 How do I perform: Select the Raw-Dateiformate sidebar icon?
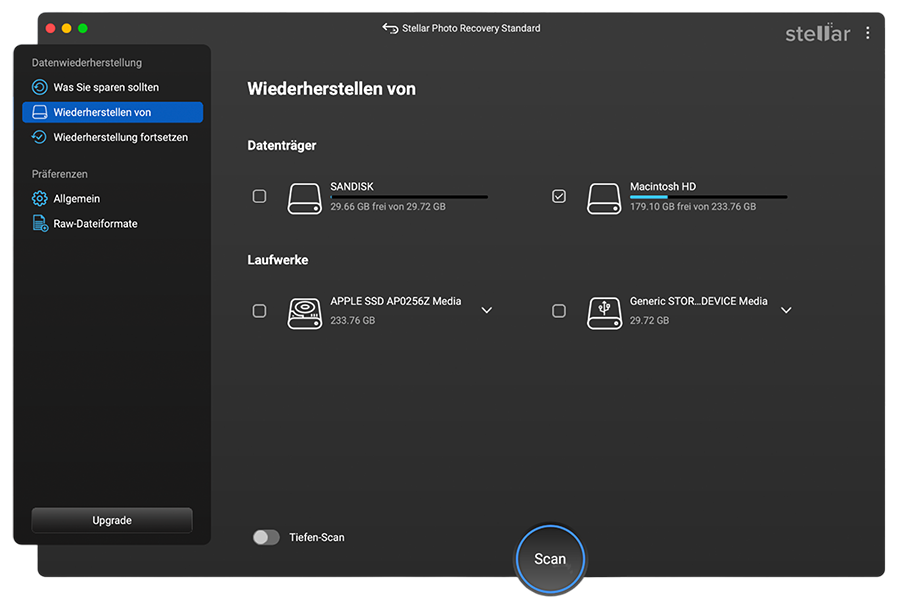[x=38, y=223]
